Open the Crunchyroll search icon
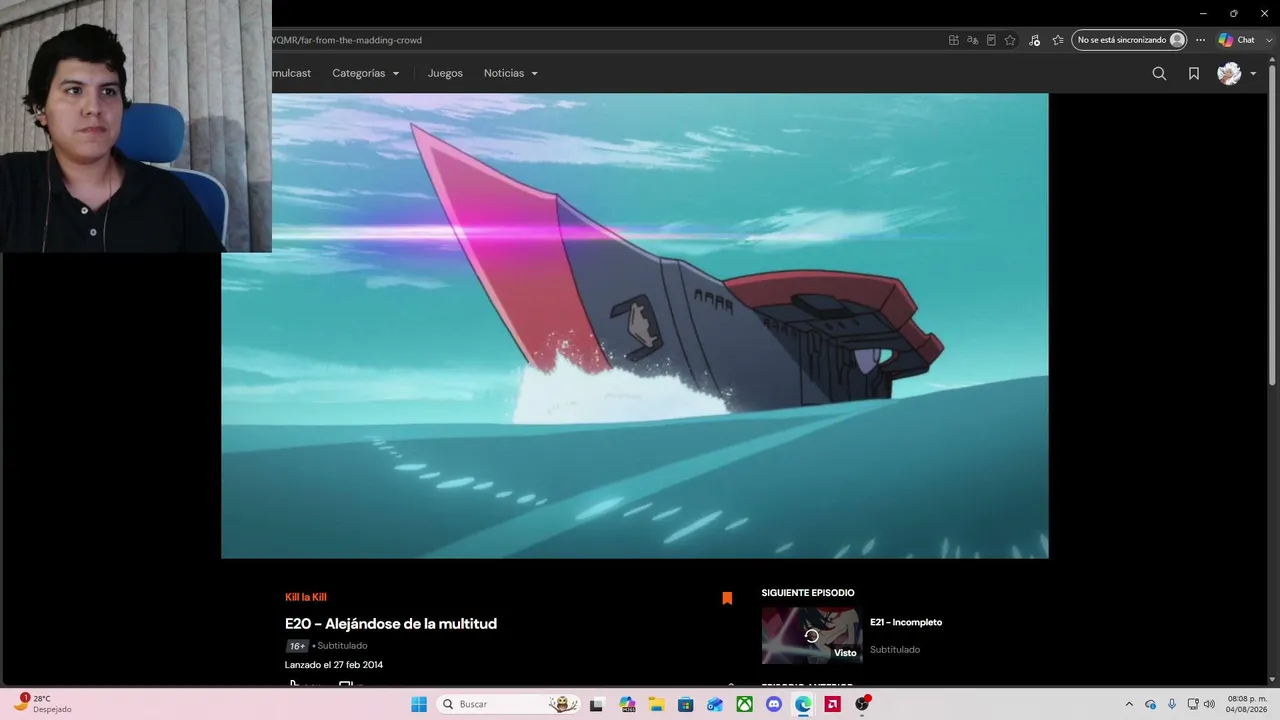Image resolution: width=1280 pixels, height=720 pixels. click(x=1159, y=73)
